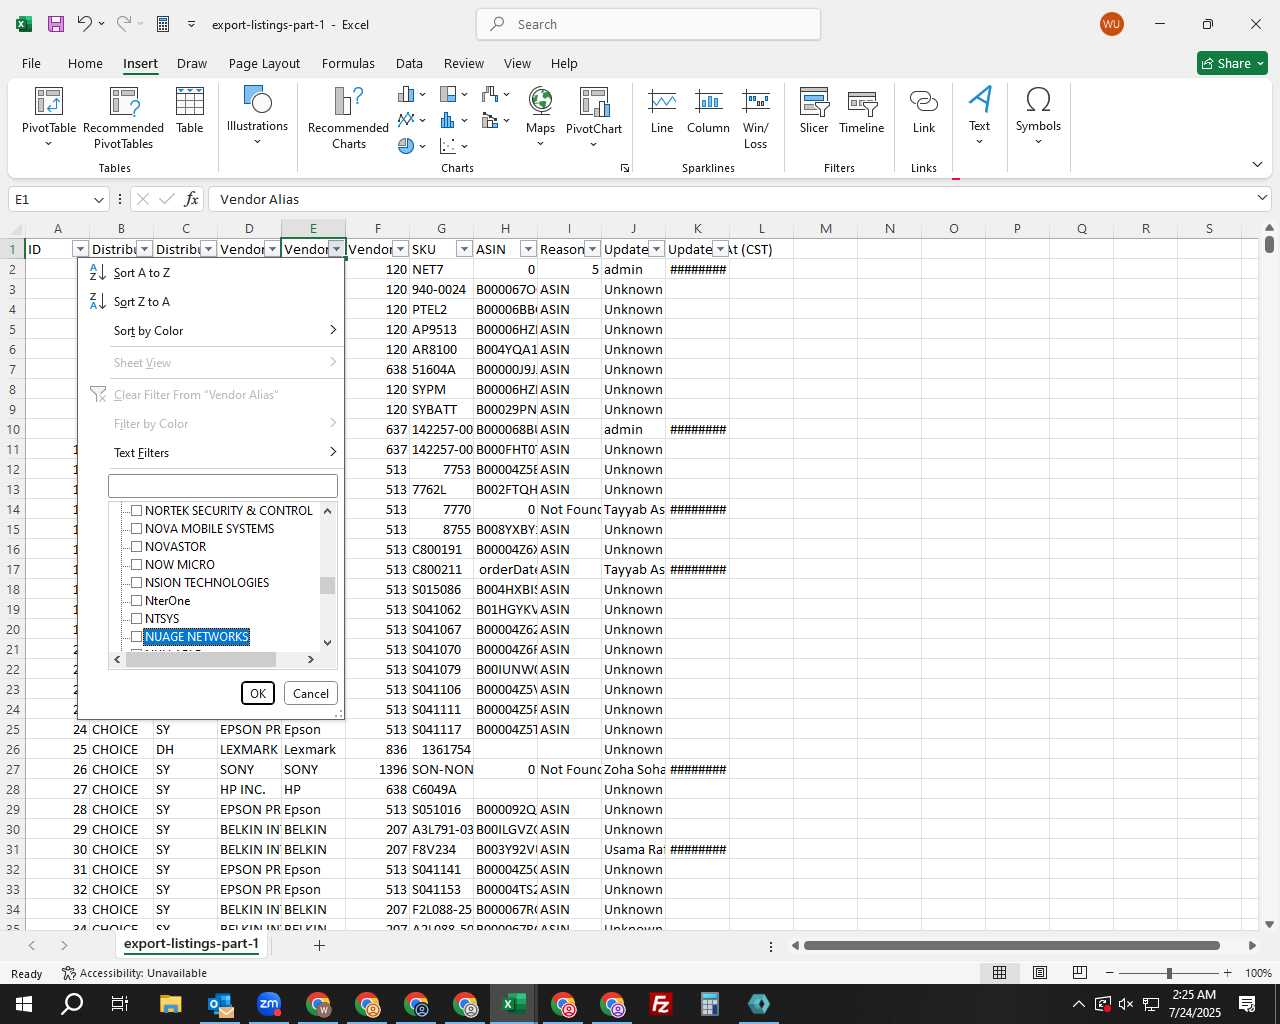Insert a Link
The image size is (1280, 1024).
click(924, 110)
